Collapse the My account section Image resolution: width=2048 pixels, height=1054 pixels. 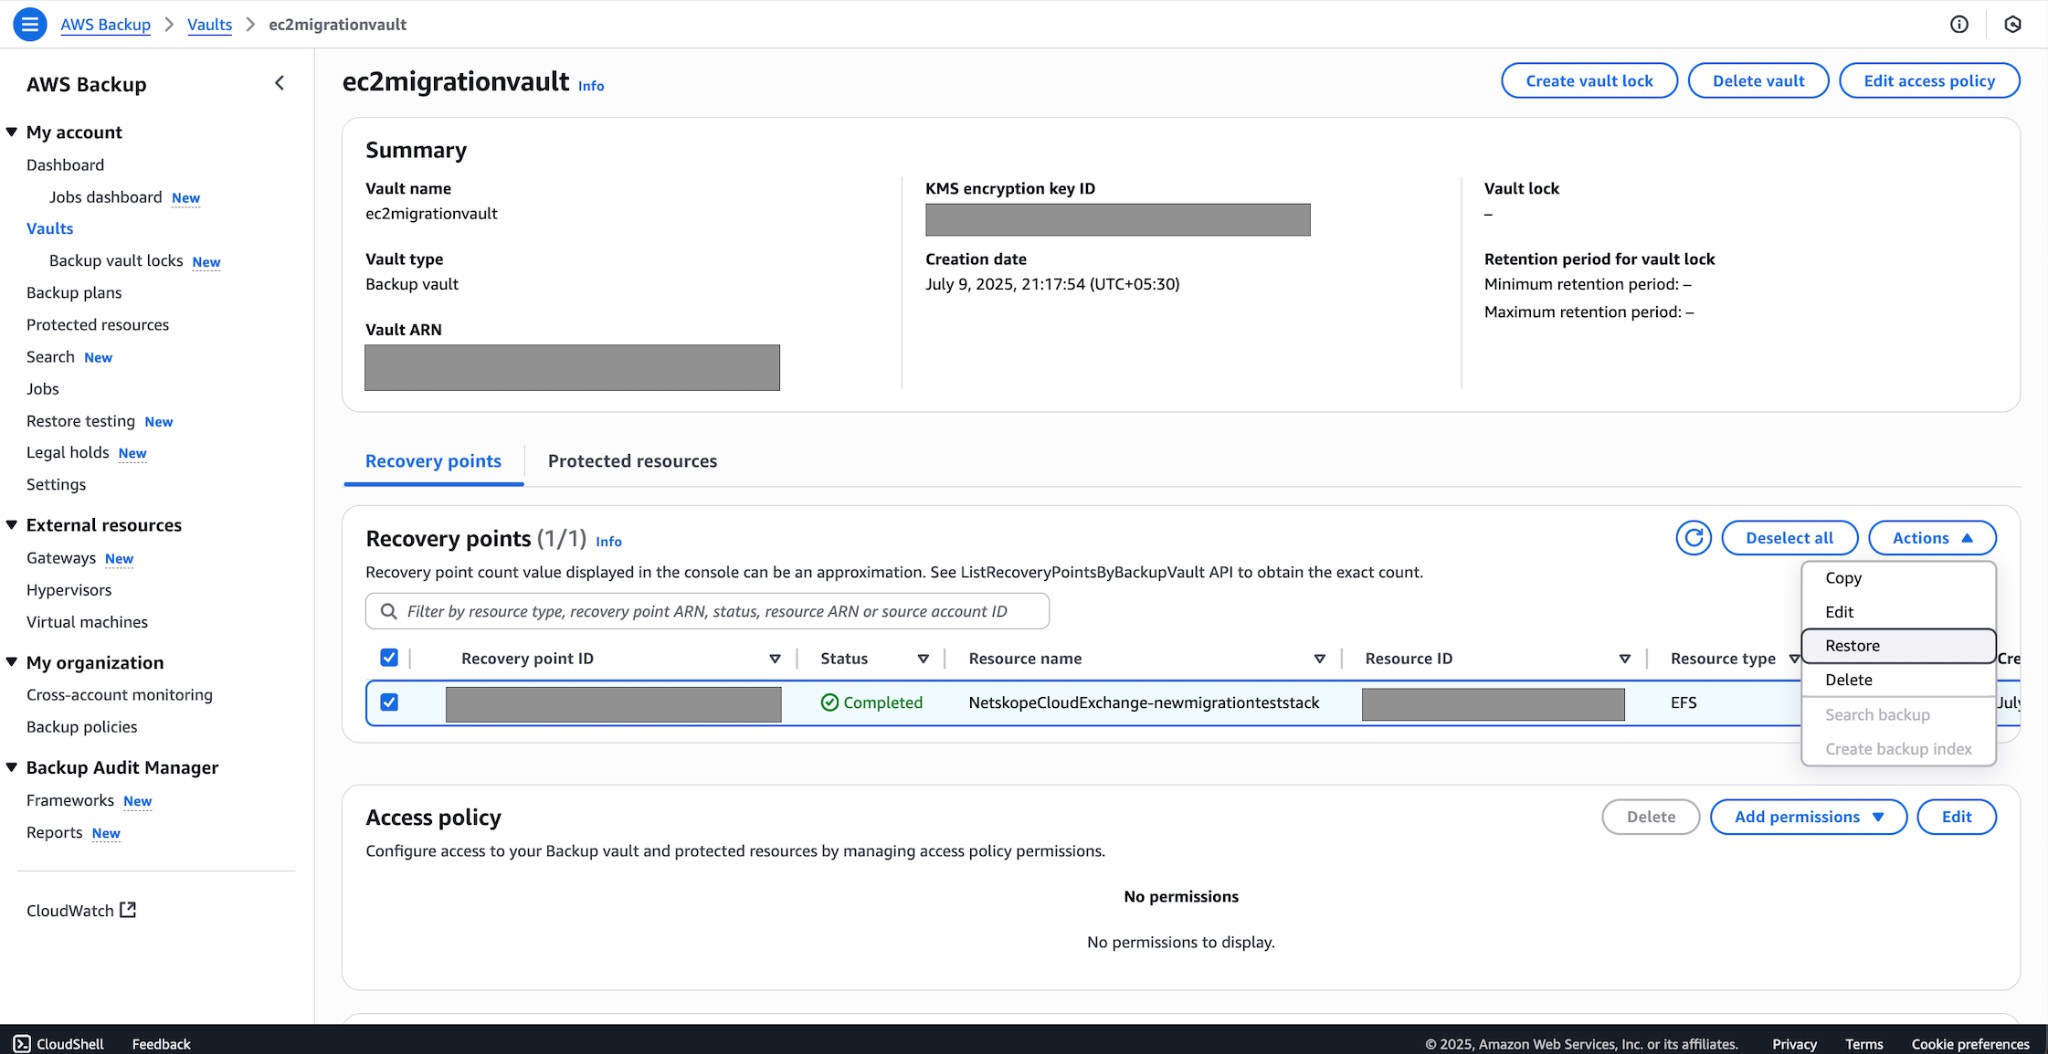[x=12, y=132]
